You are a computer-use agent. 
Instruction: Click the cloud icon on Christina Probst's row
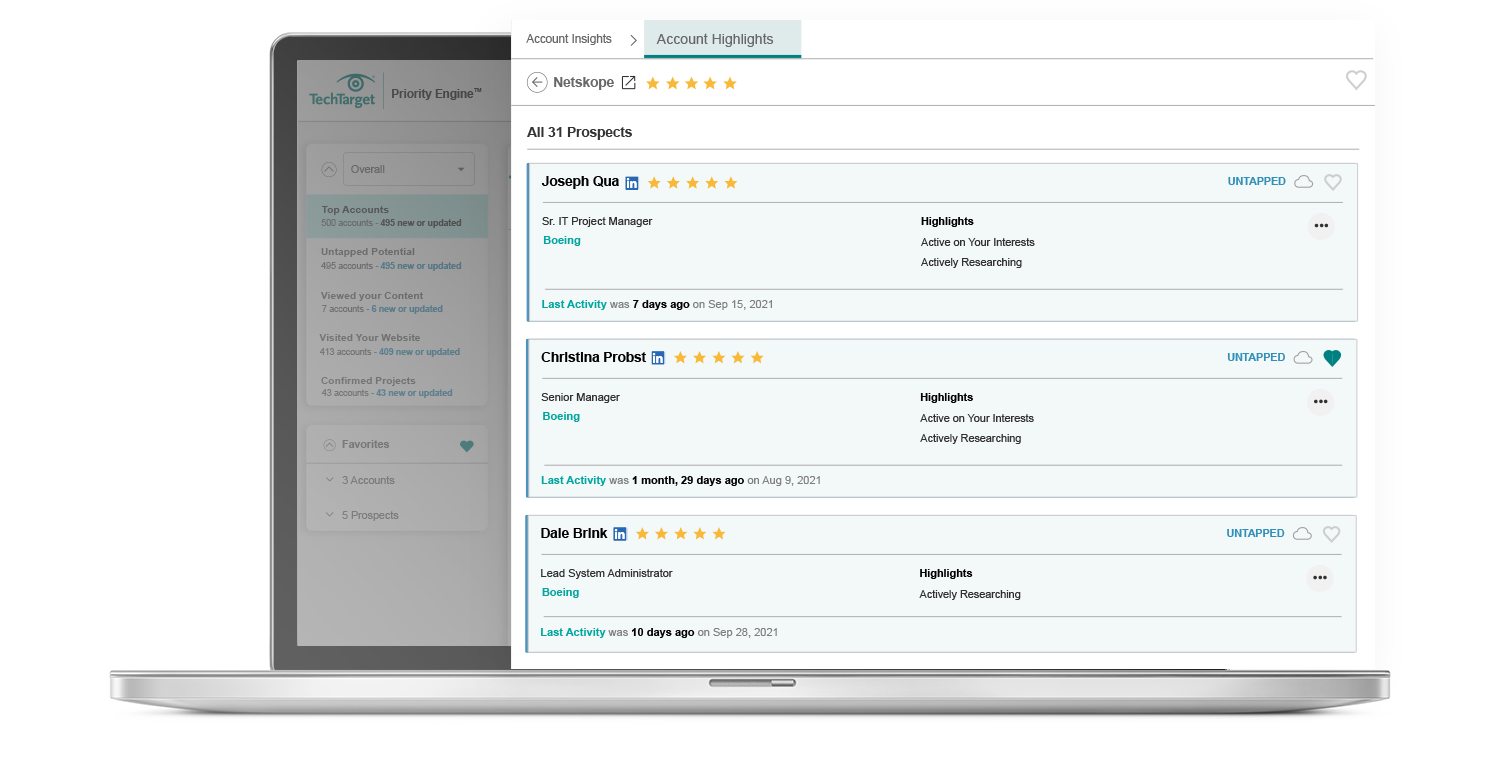1303,357
